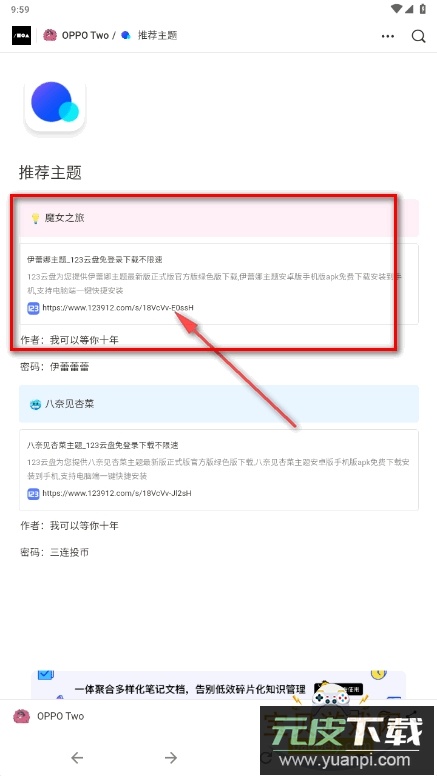Select 推荐主题 breadcrumb item
Viewport: 437px width, 776px height.
[157, 35]
